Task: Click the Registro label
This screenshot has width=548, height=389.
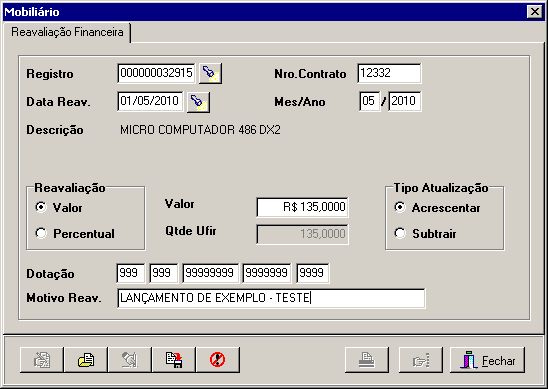Action: pos(50,74)
